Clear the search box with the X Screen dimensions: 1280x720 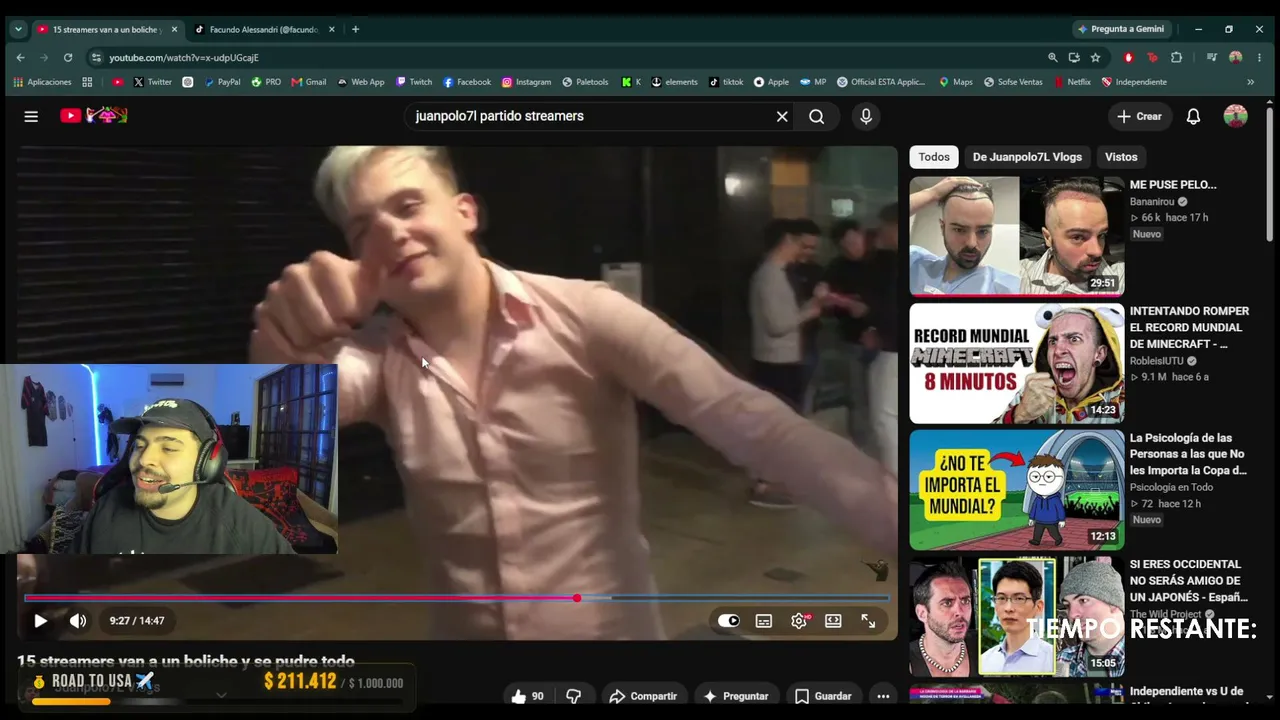click(782, 116)
